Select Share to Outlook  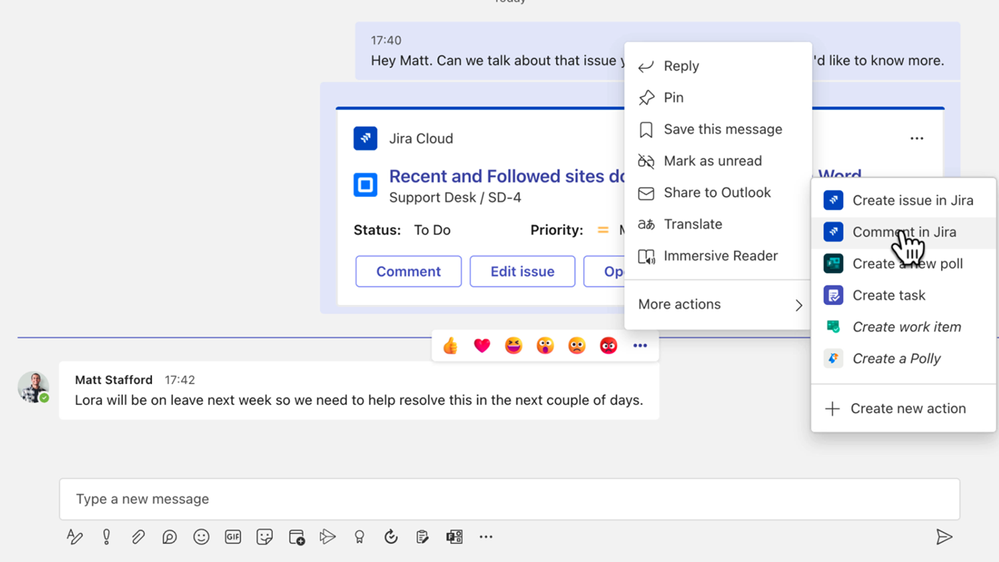(x=719, y=192)
